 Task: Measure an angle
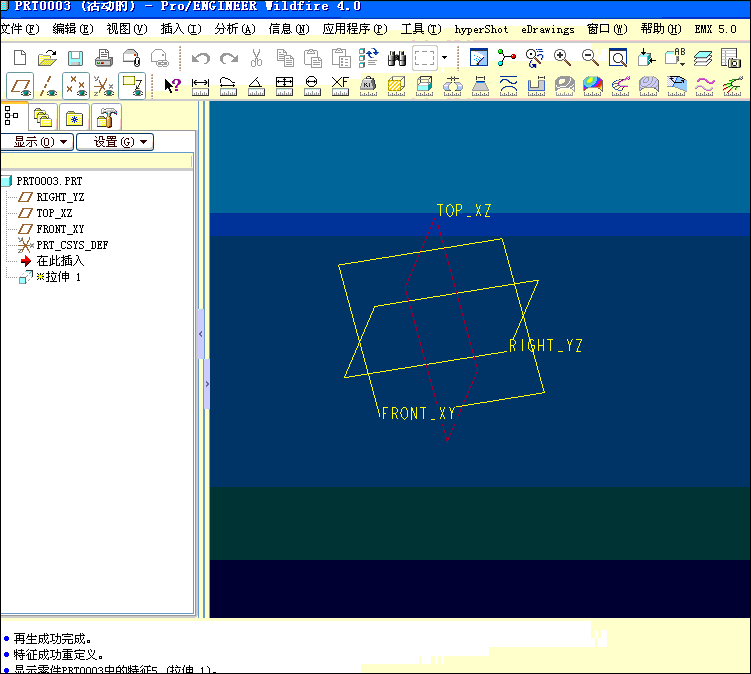(256, 86)
